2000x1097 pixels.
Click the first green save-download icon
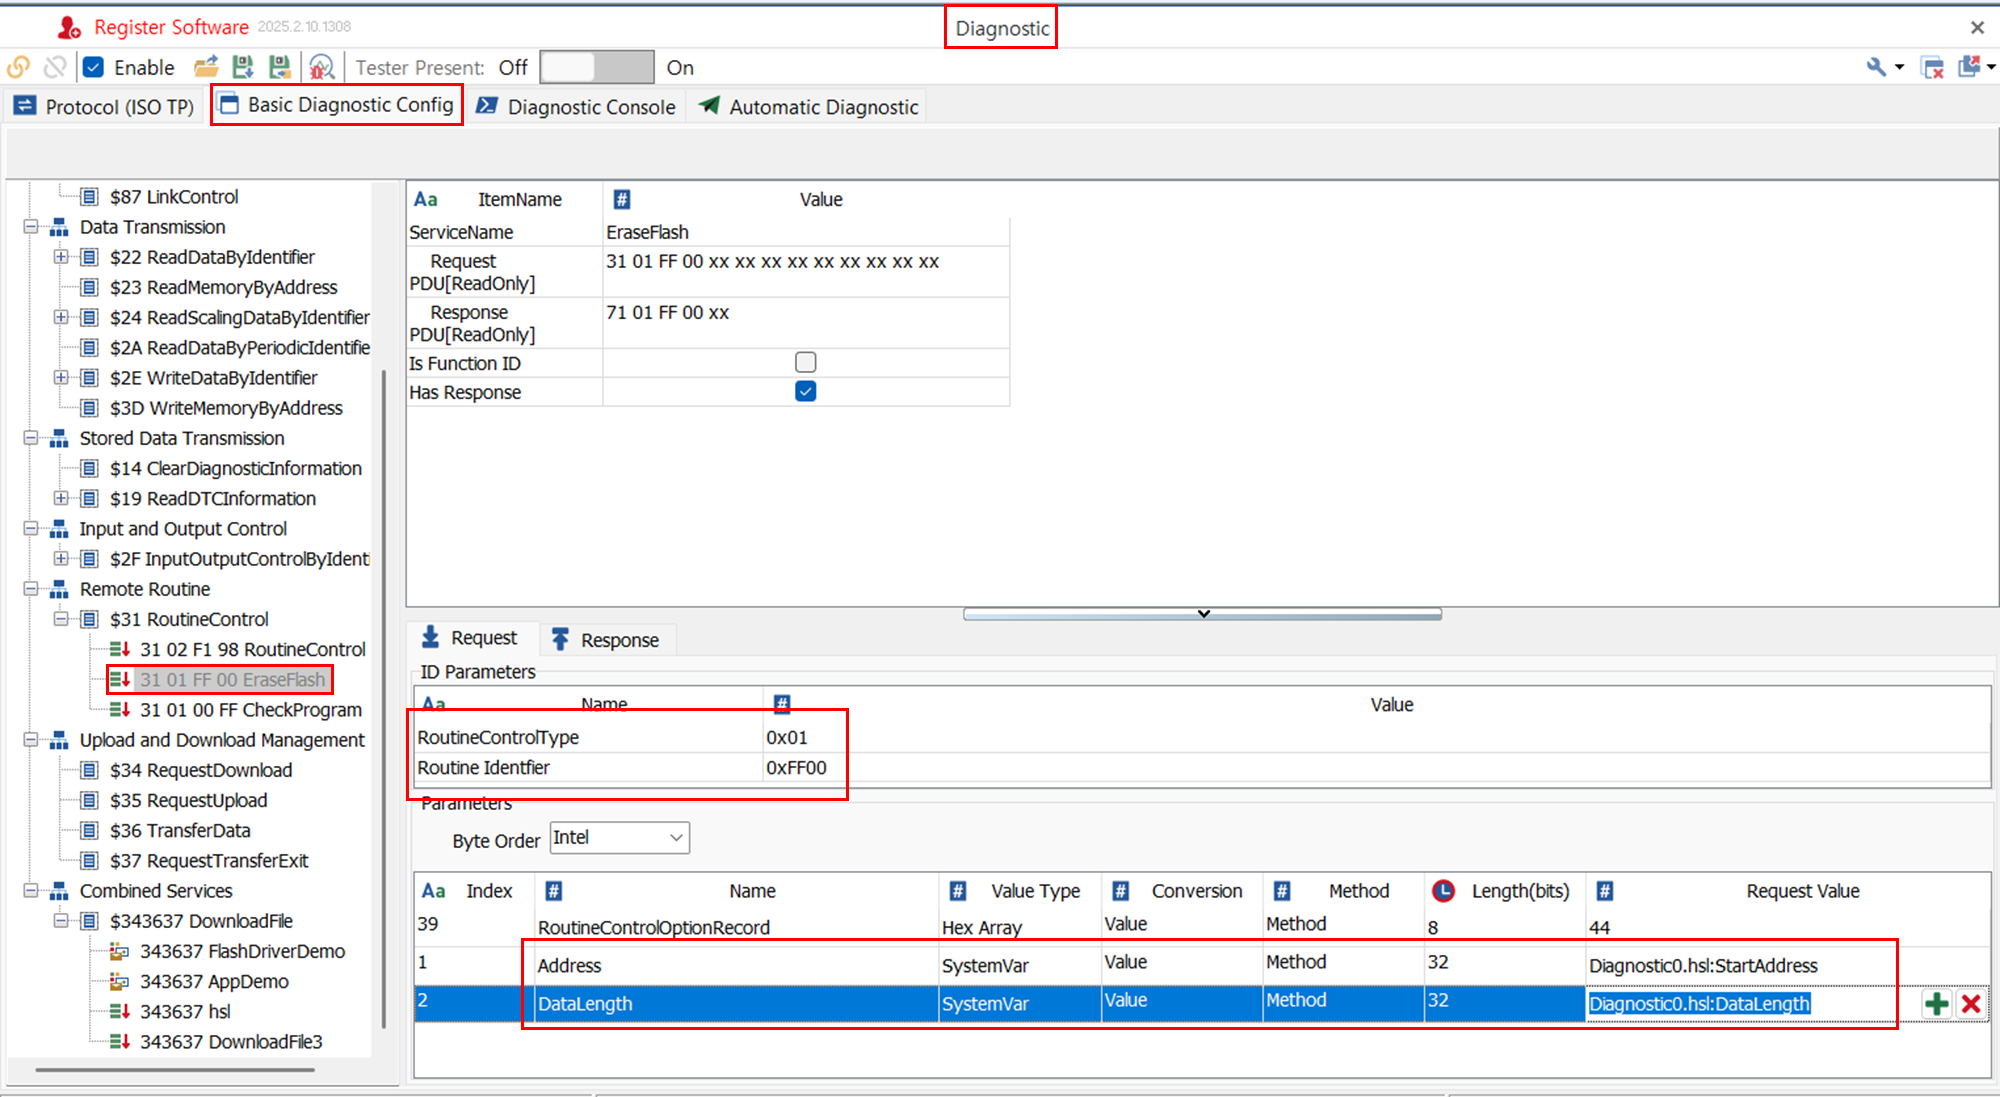pos(243,67)
